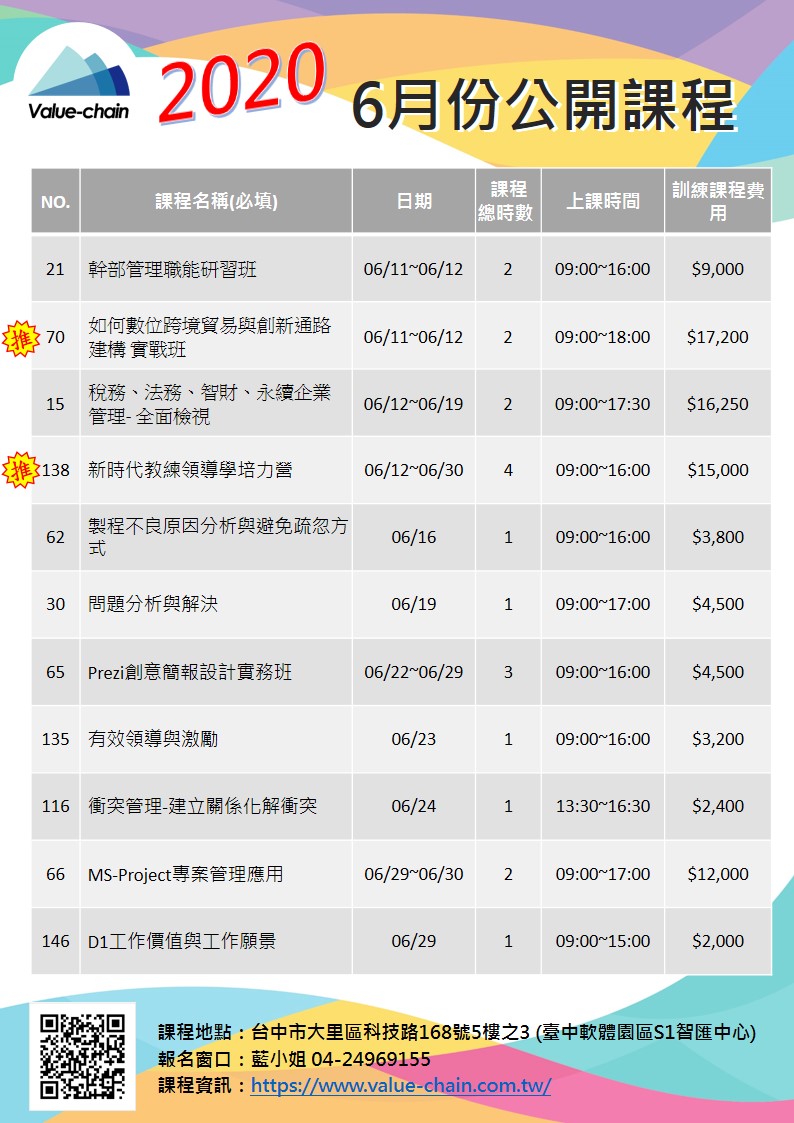Click the QR code image
Screen dimensions: 794x1123
pyautogui.click(x=82, y=1056)
